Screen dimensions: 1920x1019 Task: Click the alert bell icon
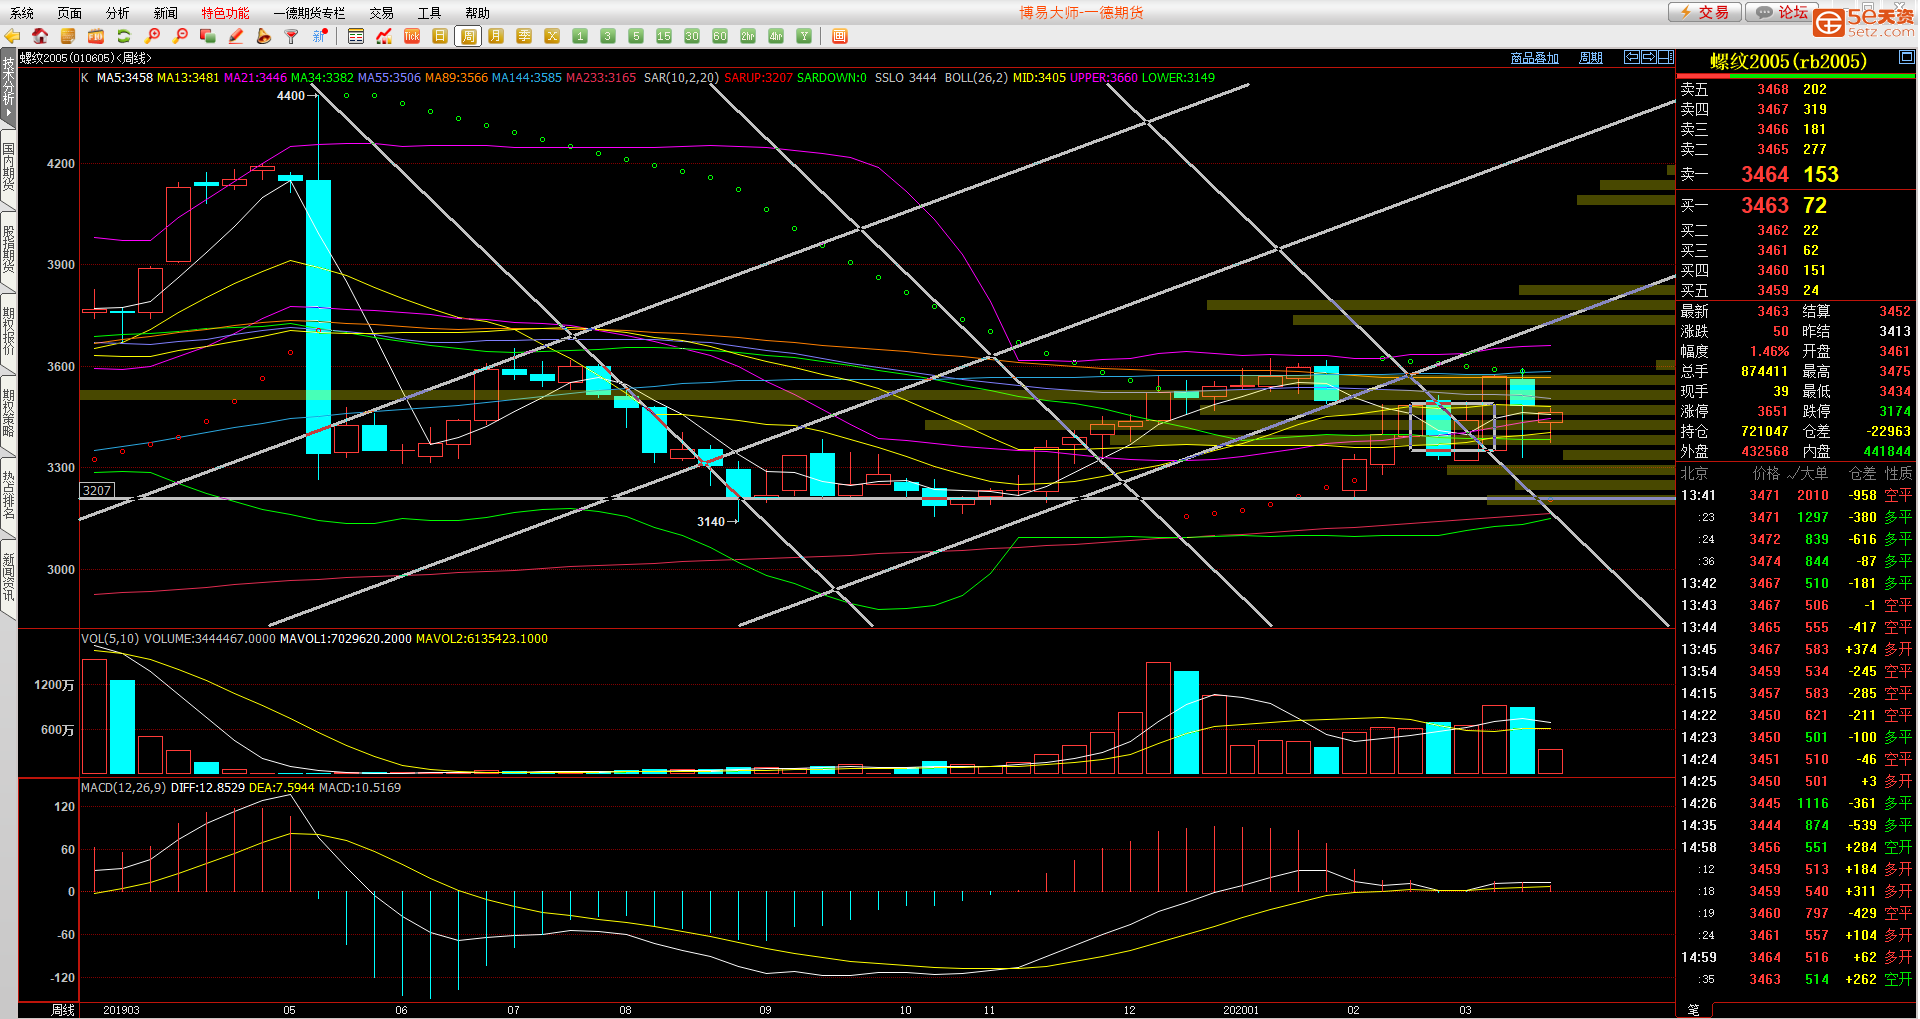(x=264, y=36)
